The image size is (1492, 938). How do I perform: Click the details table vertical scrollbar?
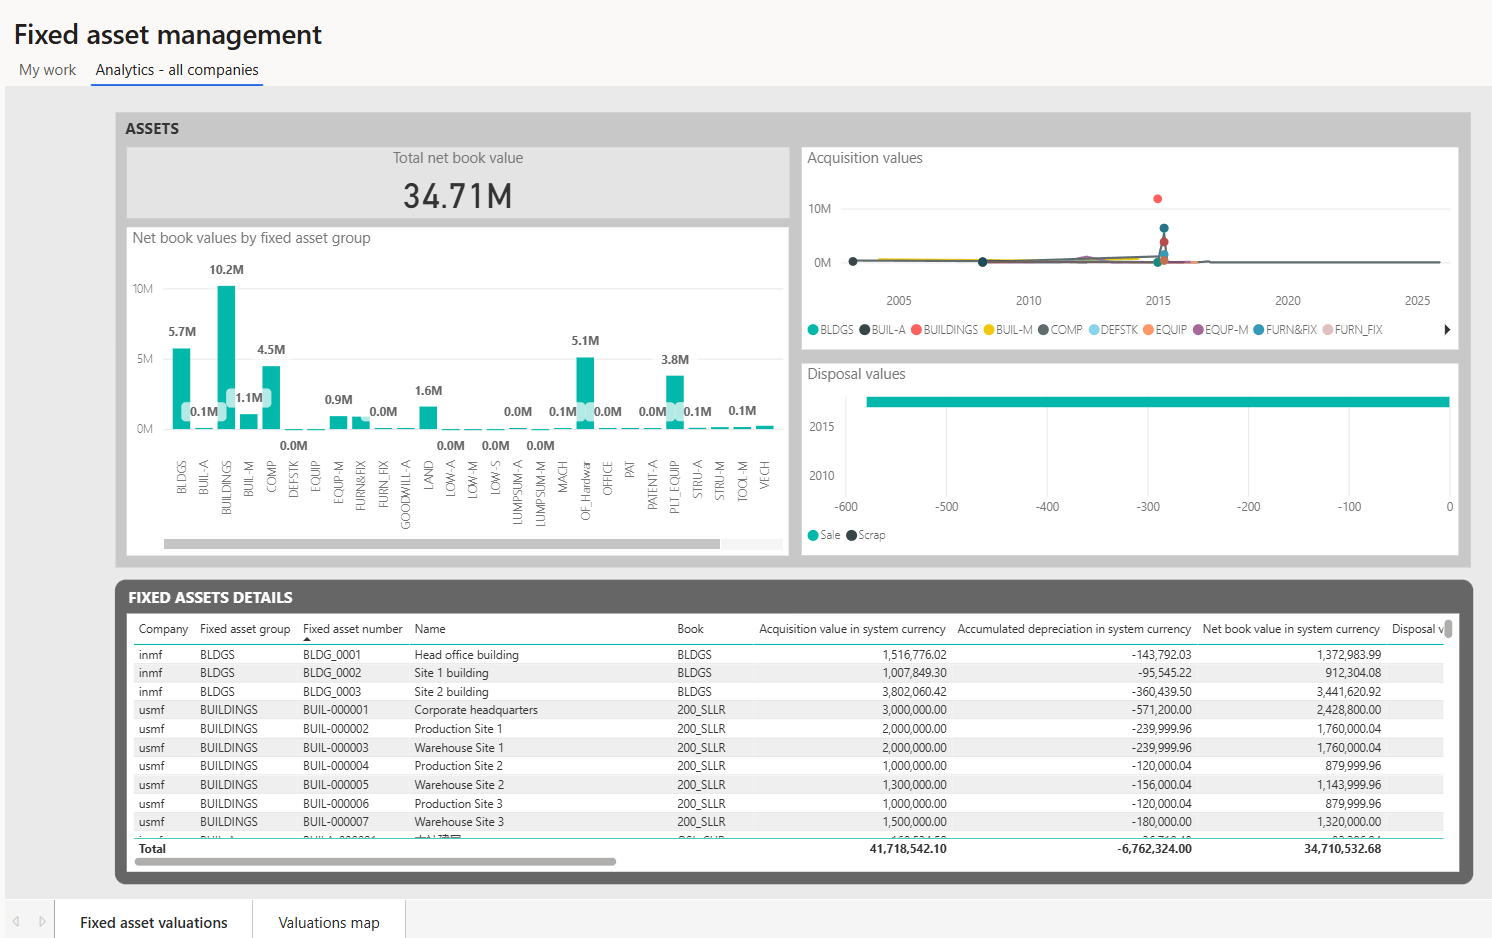click(1448, 629)
